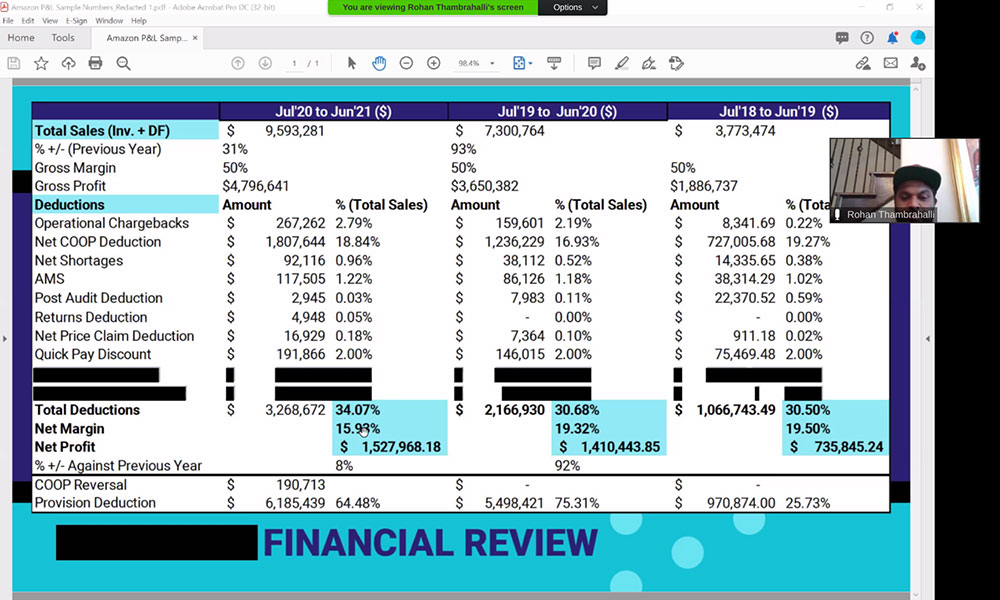The width and height of the screenshot is (1000, 600).
Task: Open the screen share Options dropdown
Action: 573,7
